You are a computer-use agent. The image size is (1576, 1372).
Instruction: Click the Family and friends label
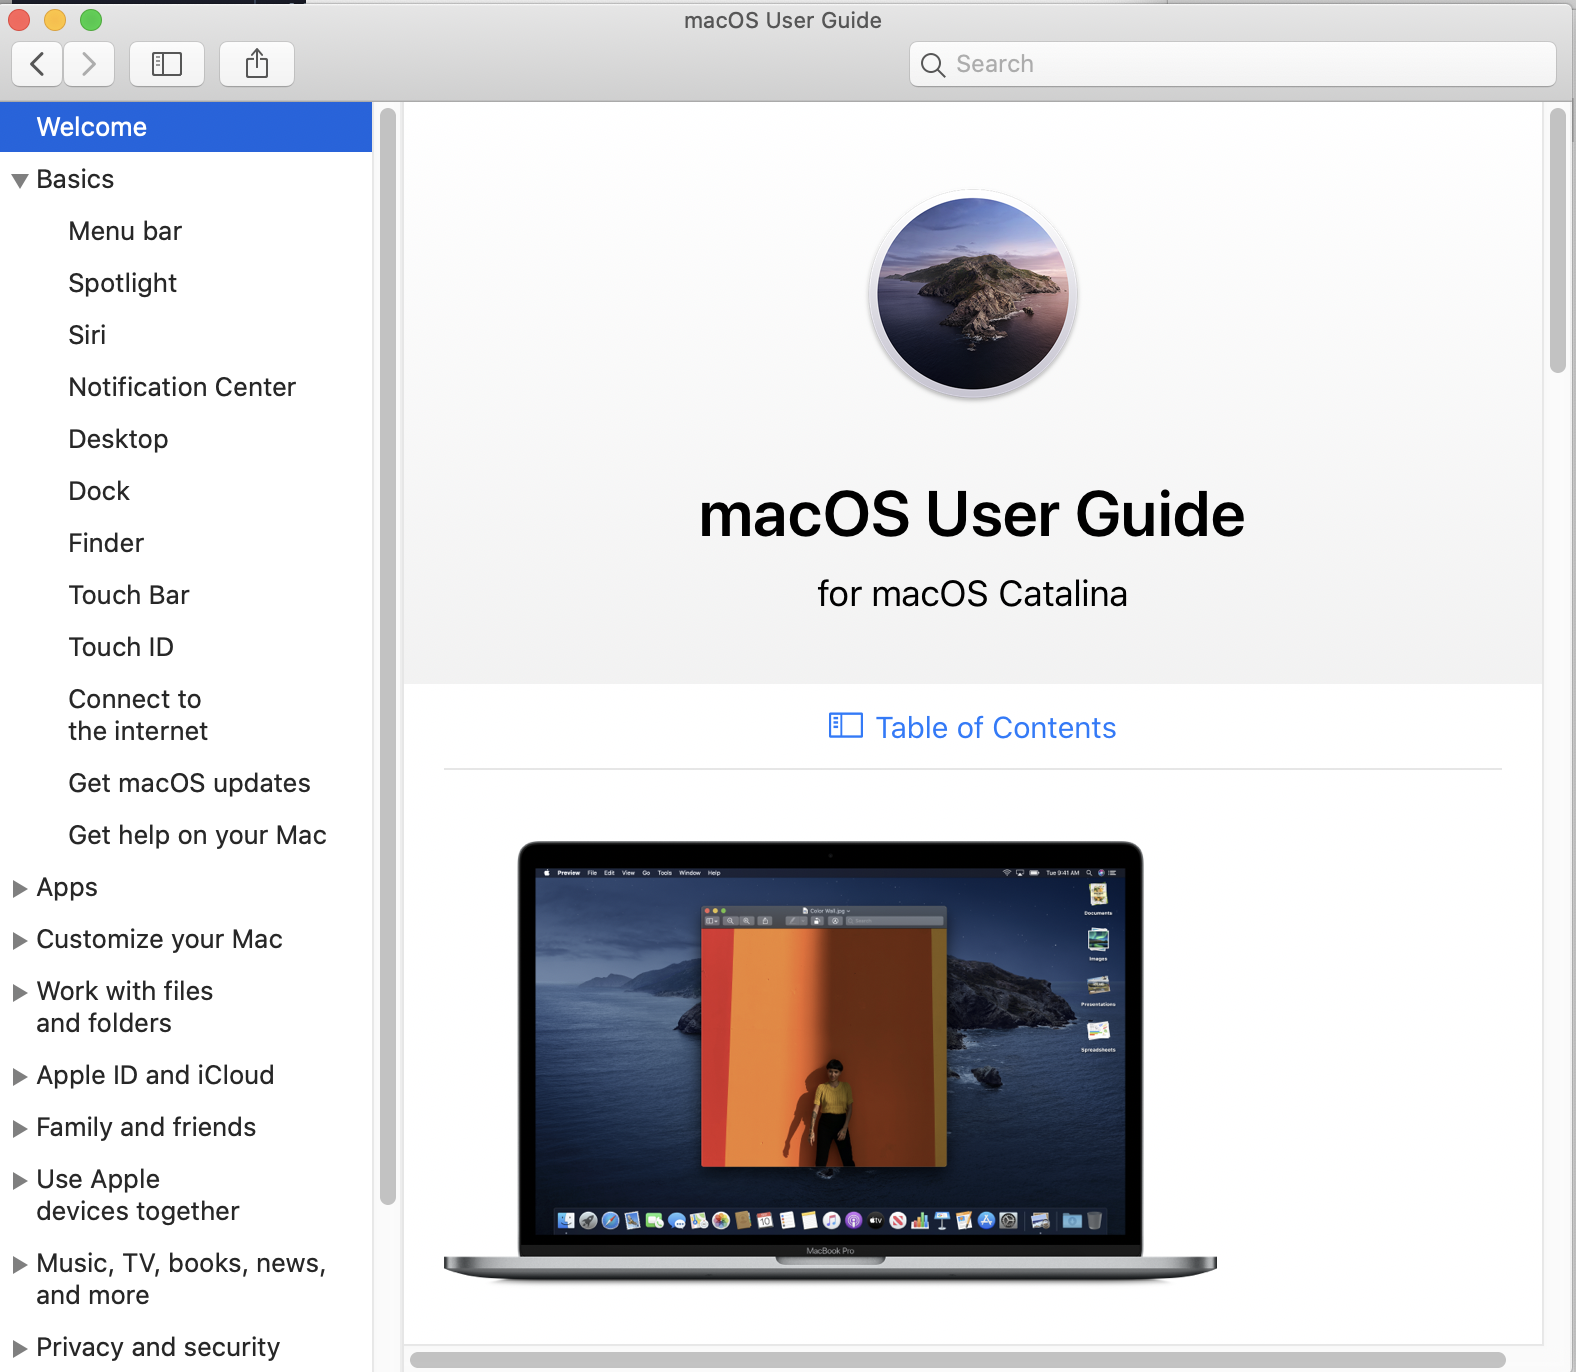pyautogui.click(x=146, y=1127)
